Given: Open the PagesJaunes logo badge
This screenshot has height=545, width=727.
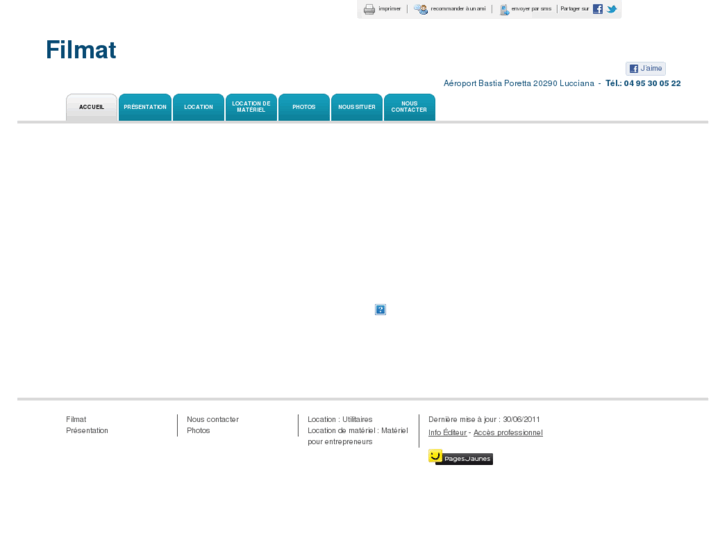Looking at the screenshot, I should [460, 457].
